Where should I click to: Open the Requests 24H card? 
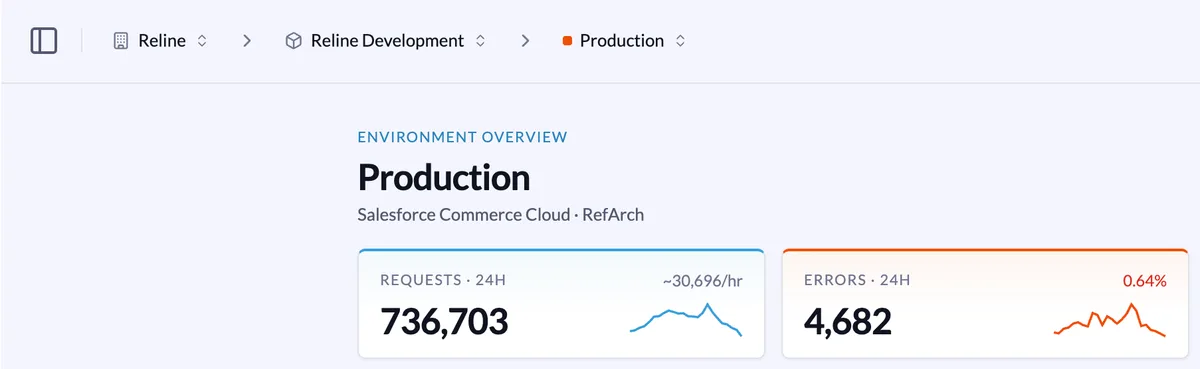(x=561, y=303)
